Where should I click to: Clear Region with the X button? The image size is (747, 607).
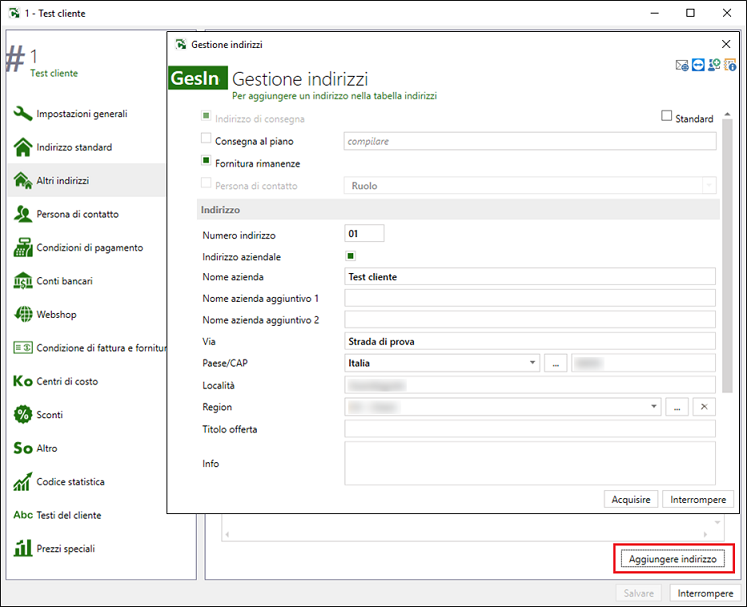tap(704, 407)
